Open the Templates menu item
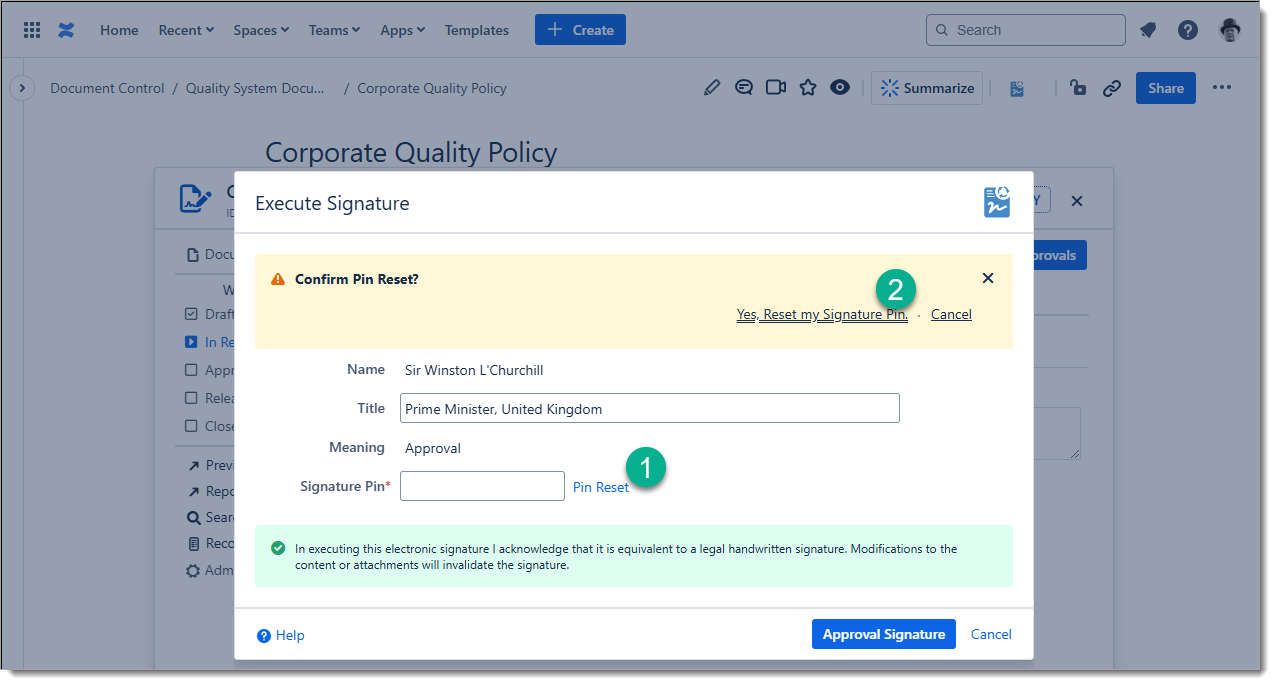Screen dimensions: 1275x685 [x=476, y=30]
